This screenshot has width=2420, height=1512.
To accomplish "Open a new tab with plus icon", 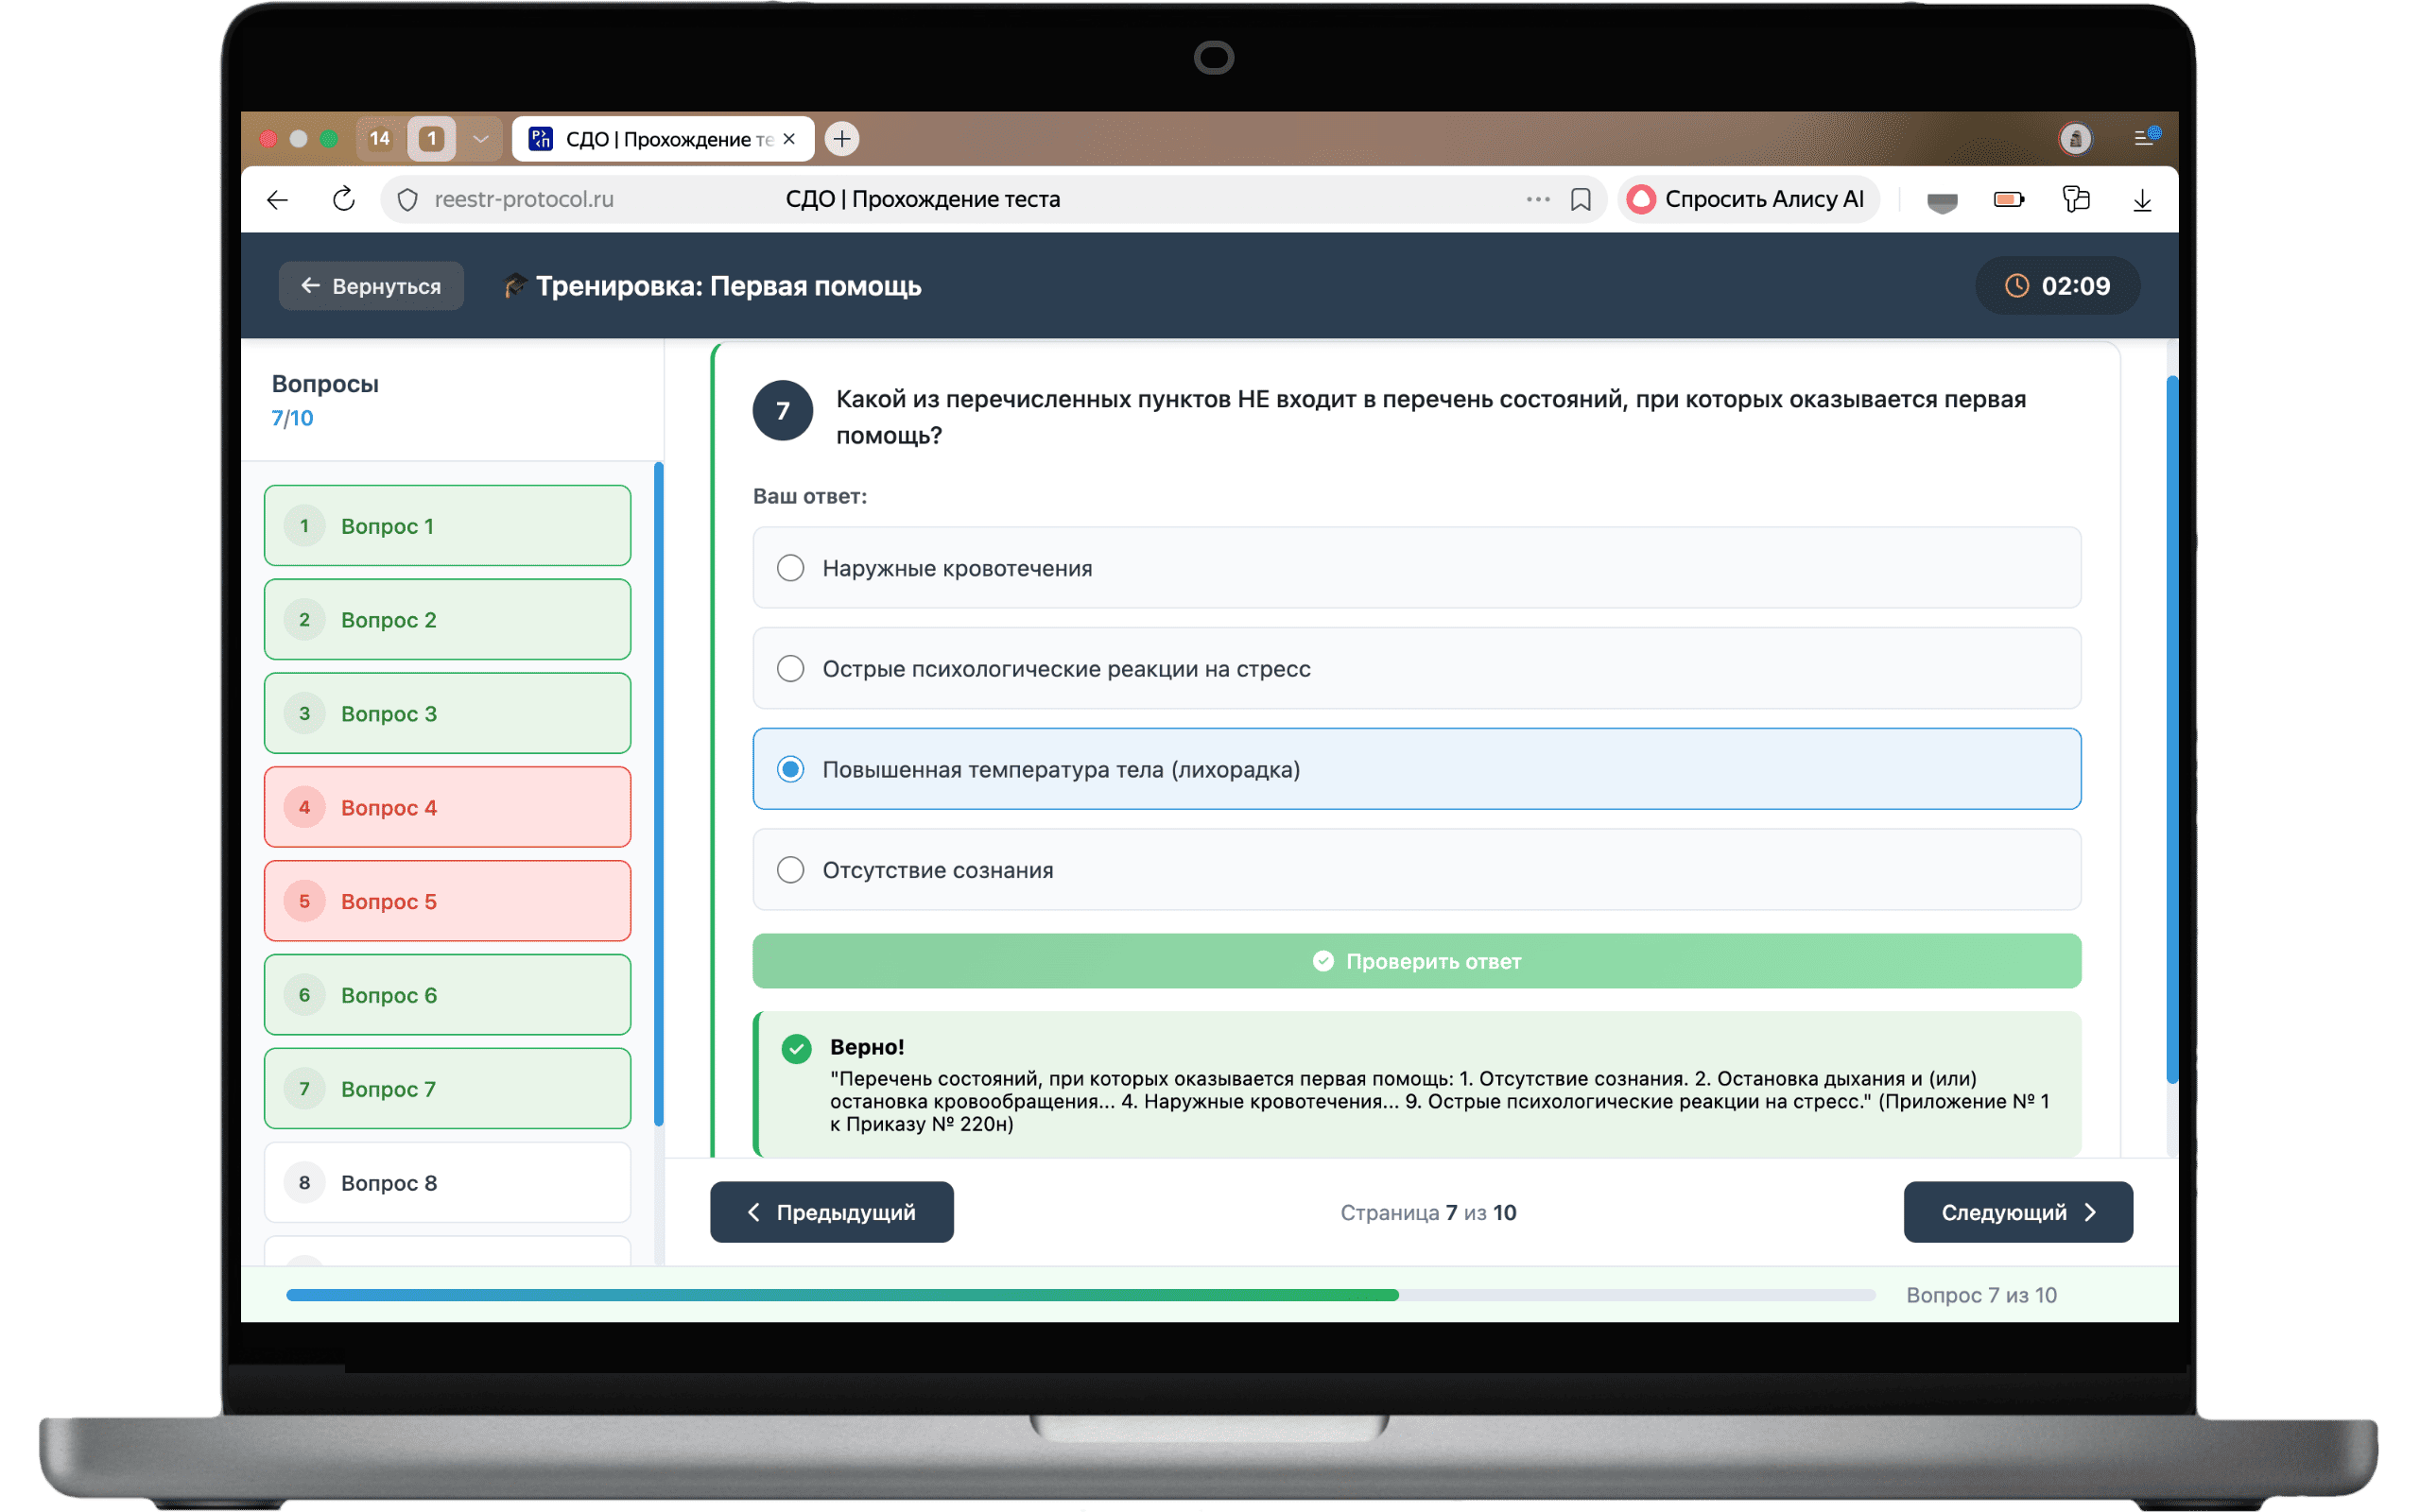I will pos(842,138).
